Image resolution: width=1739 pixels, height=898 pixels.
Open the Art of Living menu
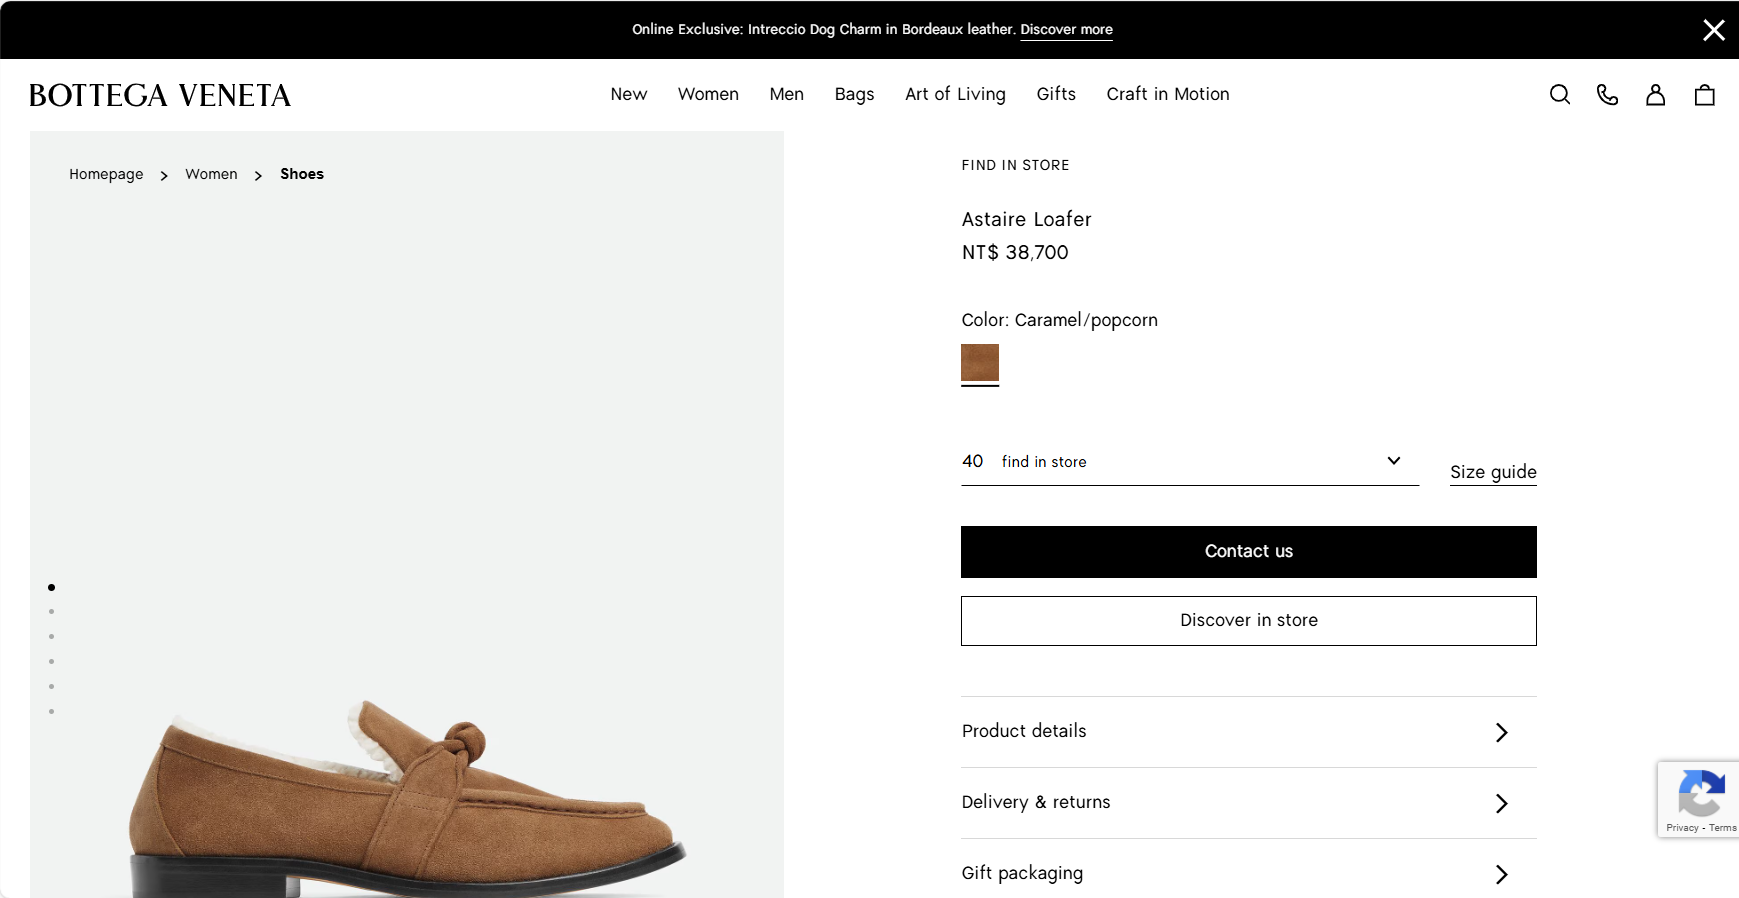[955, 94]
